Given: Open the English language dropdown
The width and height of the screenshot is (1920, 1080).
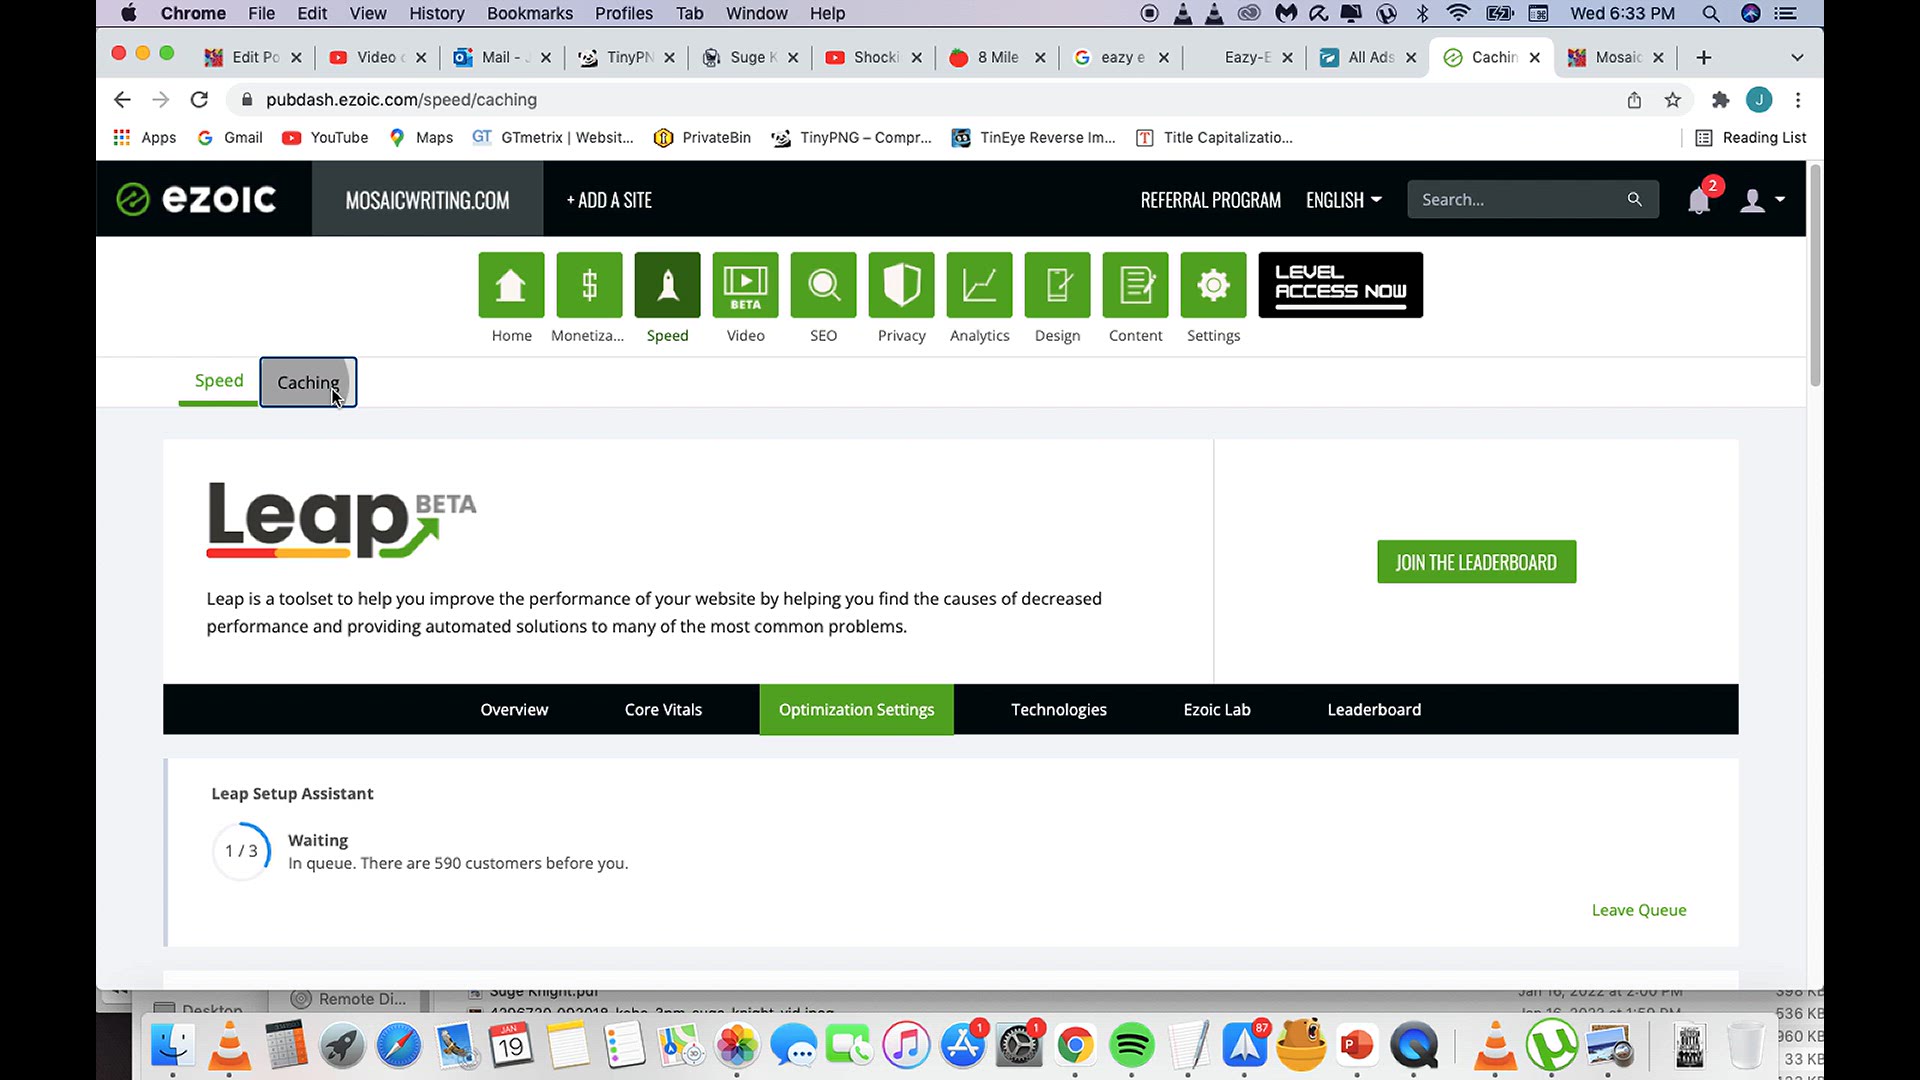Looking at the screenshot, I should [1343, 199].
